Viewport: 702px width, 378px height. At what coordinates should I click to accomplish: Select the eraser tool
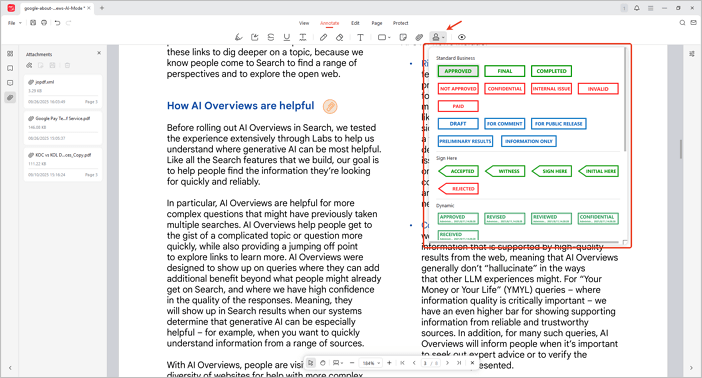pos(339,38)
